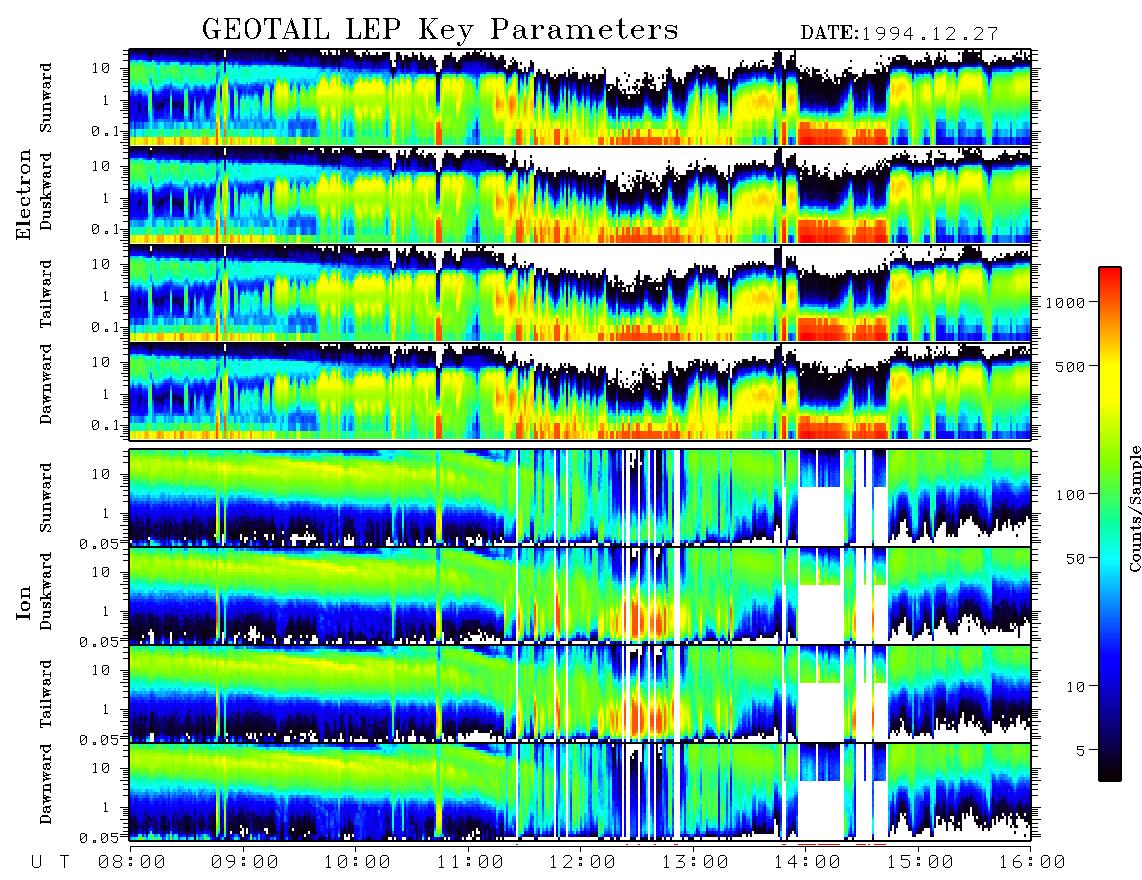Click the "5" color bar label
Image resolution: width=1142 pixels, height=880 pixels.
coord(1081,751)
